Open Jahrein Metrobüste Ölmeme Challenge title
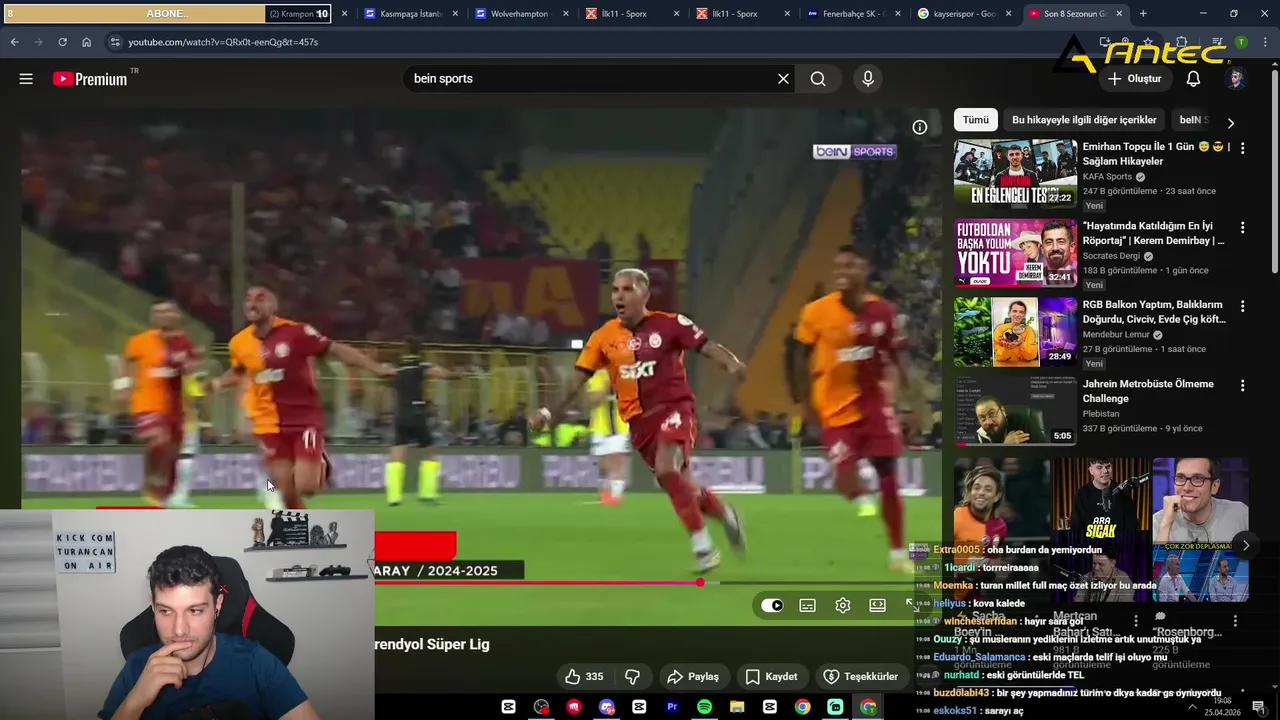The image size is (1280, 720). pyautogui.click(x=1148, y=391)
